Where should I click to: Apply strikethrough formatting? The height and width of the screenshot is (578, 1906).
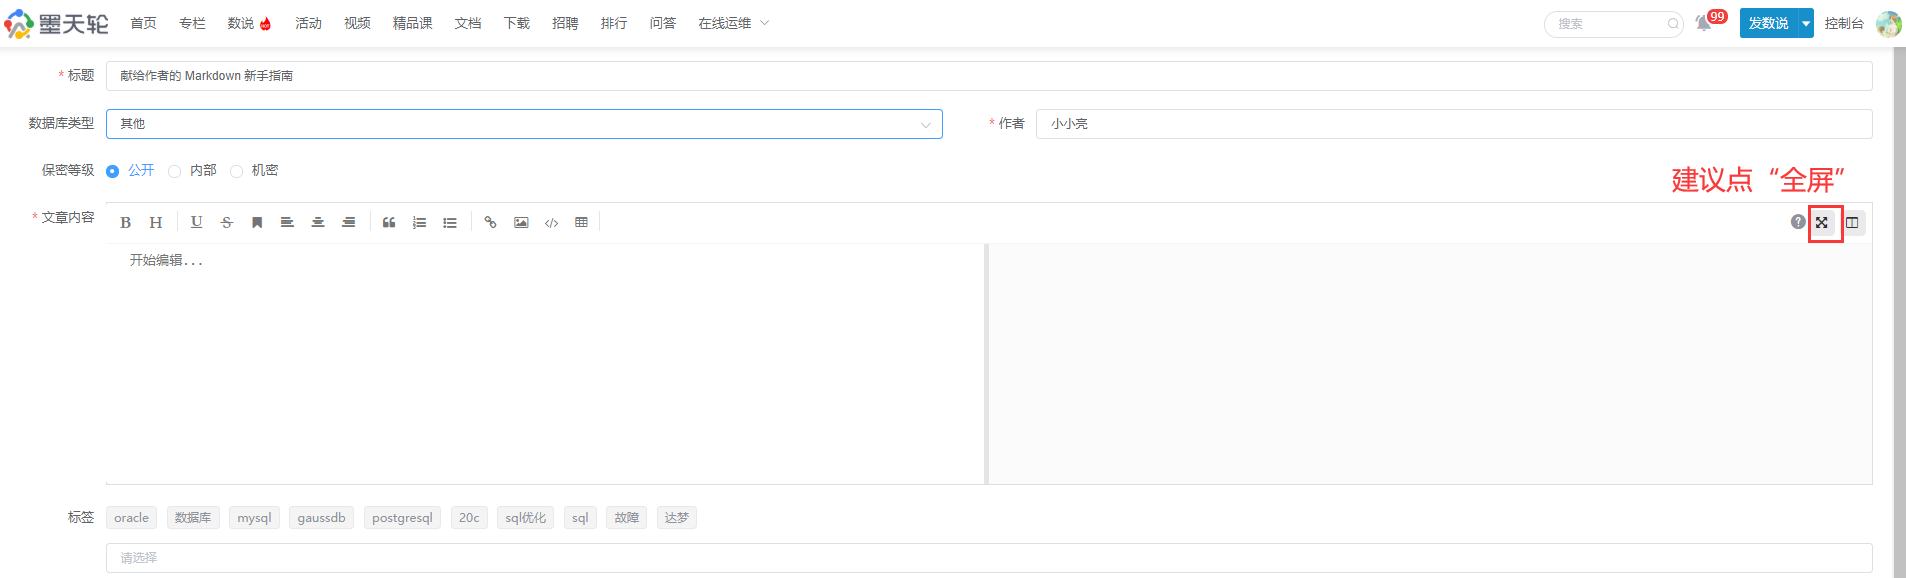click(x=227, y=222)
